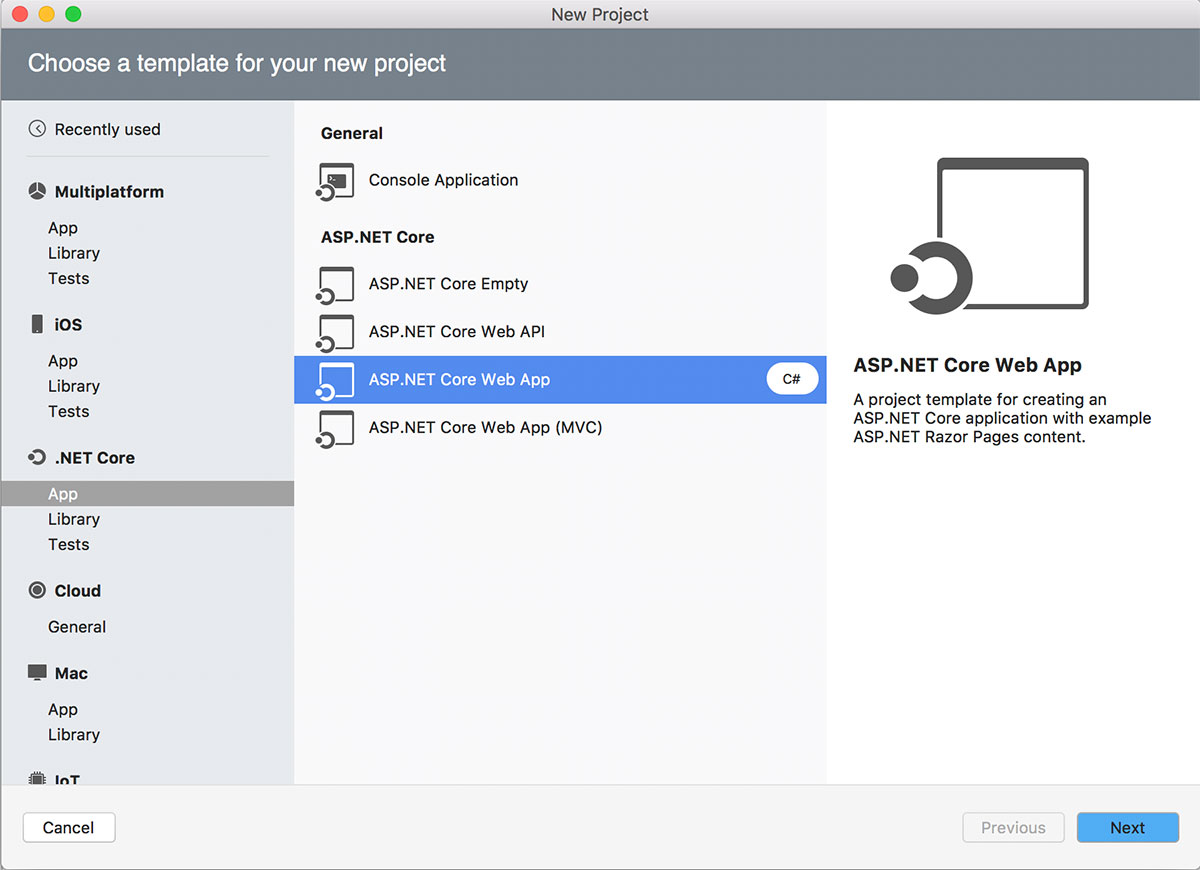Screen dimensions: 1200x870
Task: Click the selected ASP.NET Core Web App icon
Action: pyautogui.click(x=336, y=381)
